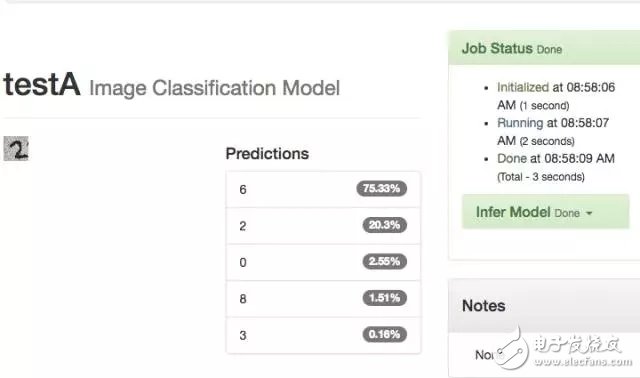This screenshot has height=378, width=640.
Task: Click the caret arrow beside Infer Model
Action: (589, 213)
